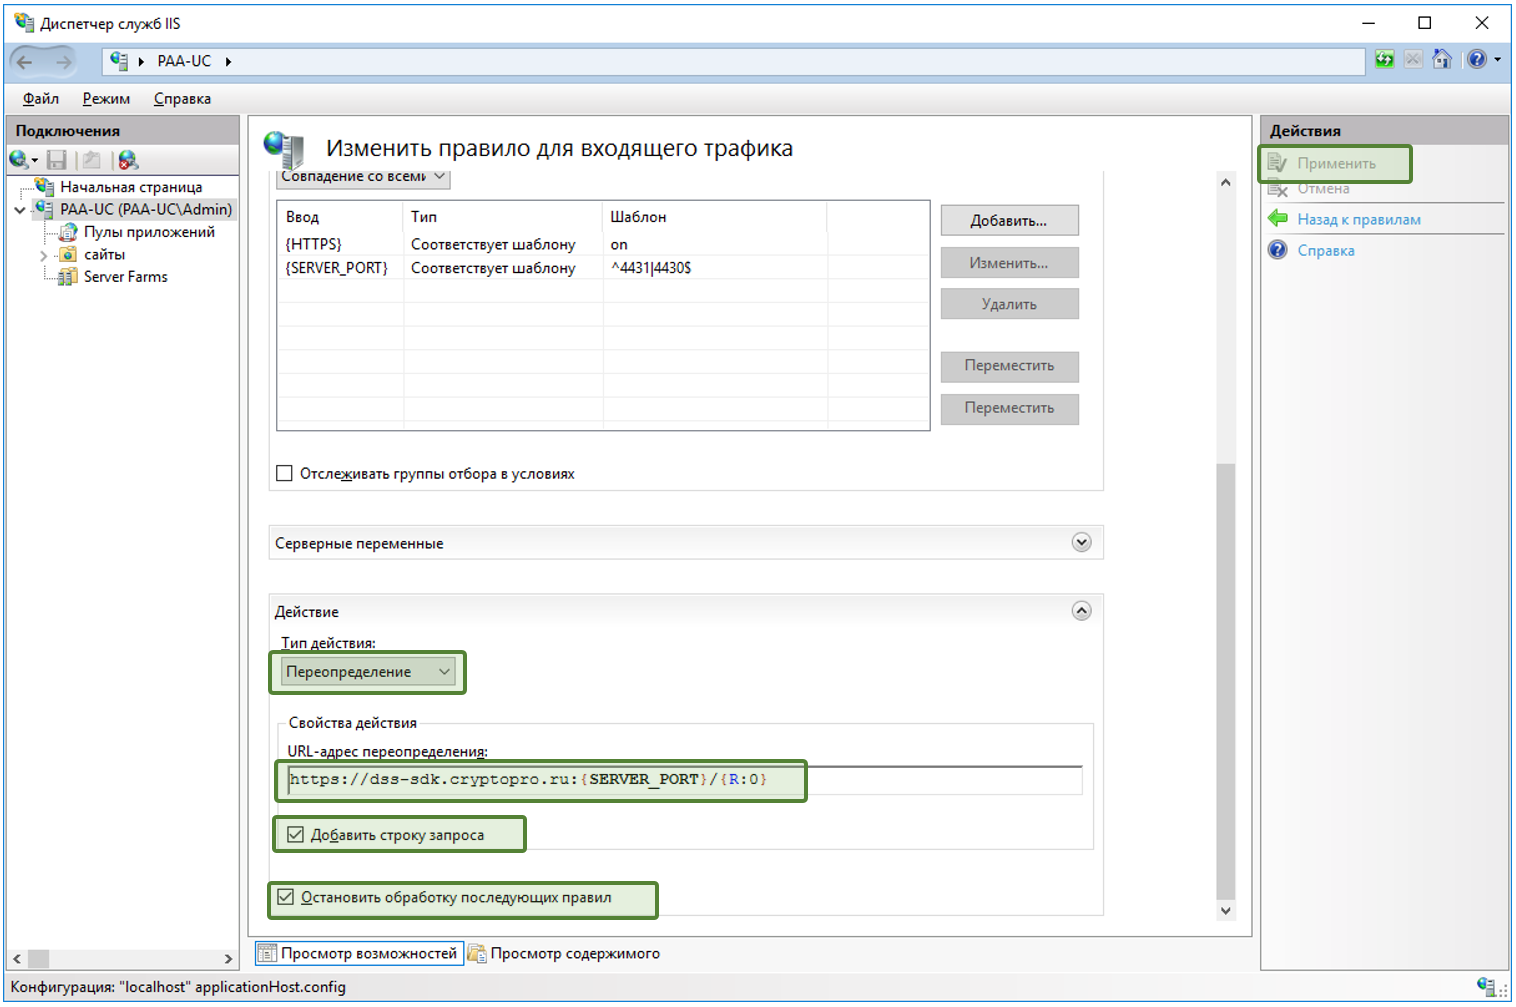Uncheck Остановить обработку последующих правил

point(286,897)
